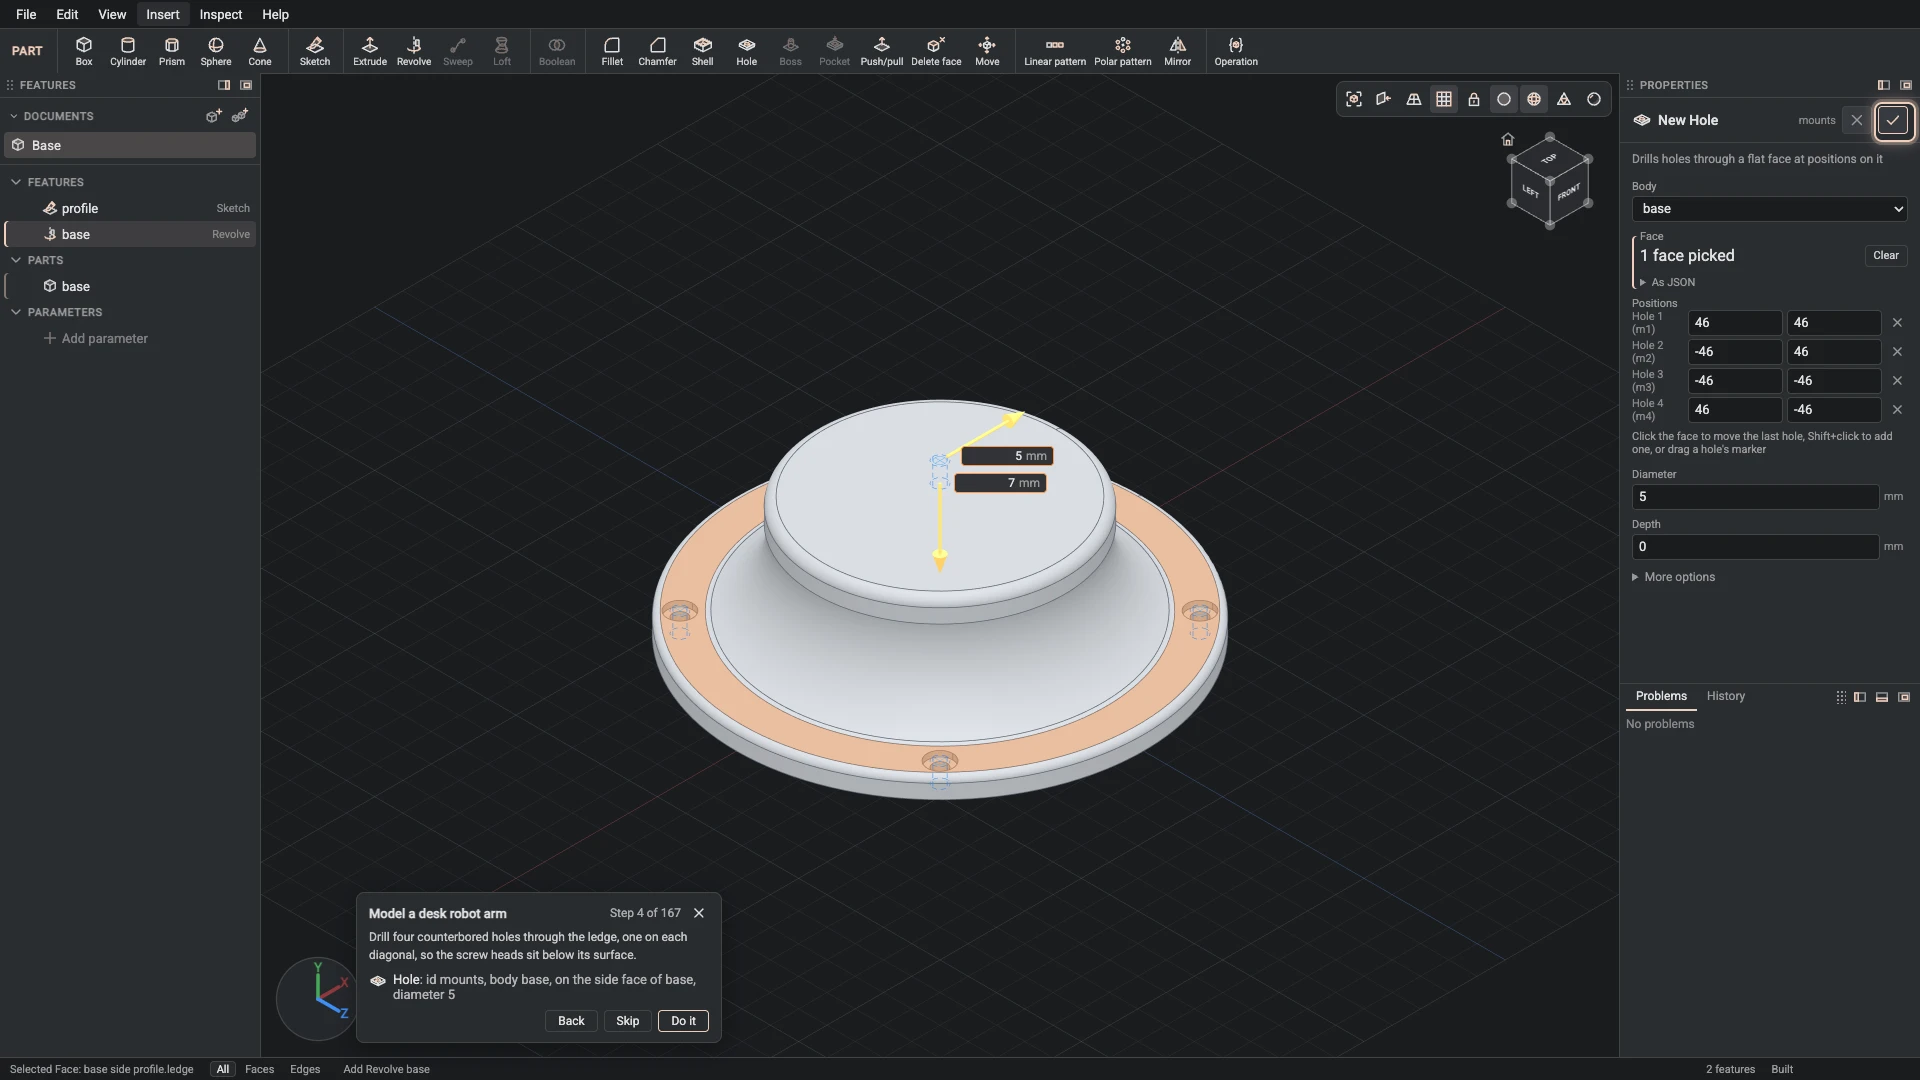This screenshot has height=1080, width=1920.
Task: Click the home view icon near cube
Action: (1508, 139)
